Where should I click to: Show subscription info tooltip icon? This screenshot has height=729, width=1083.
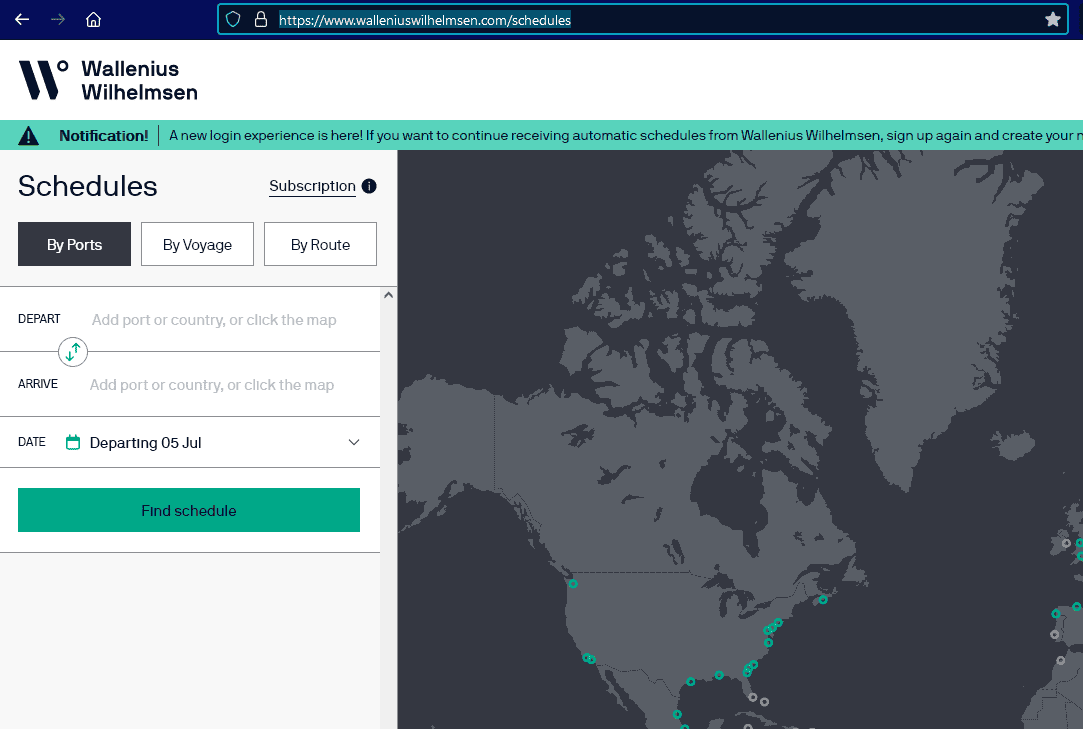pyautogui.click(x=369, y=186)
